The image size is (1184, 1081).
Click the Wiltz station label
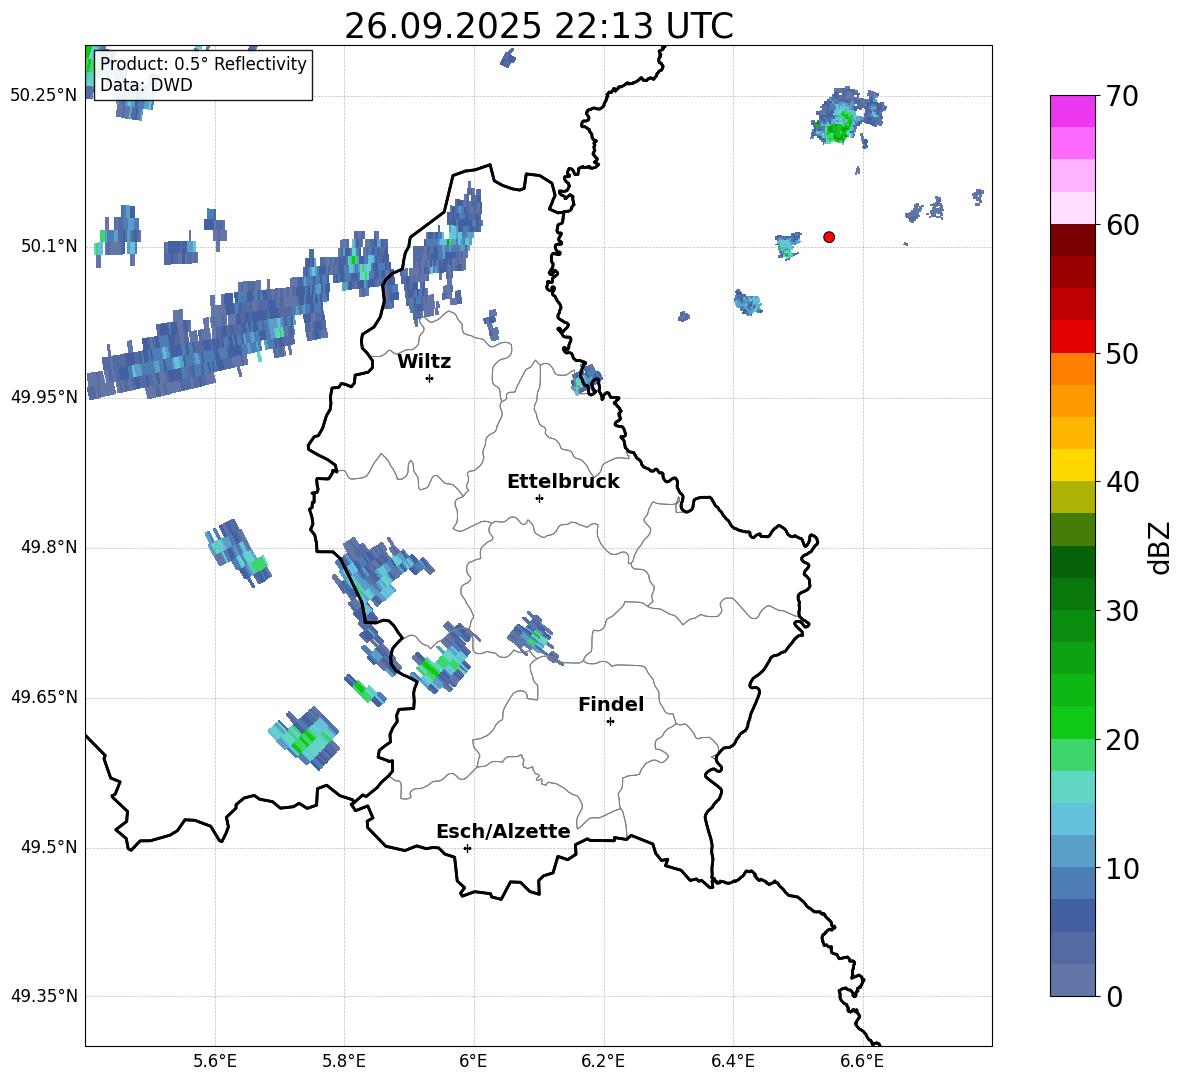[424, 362]
